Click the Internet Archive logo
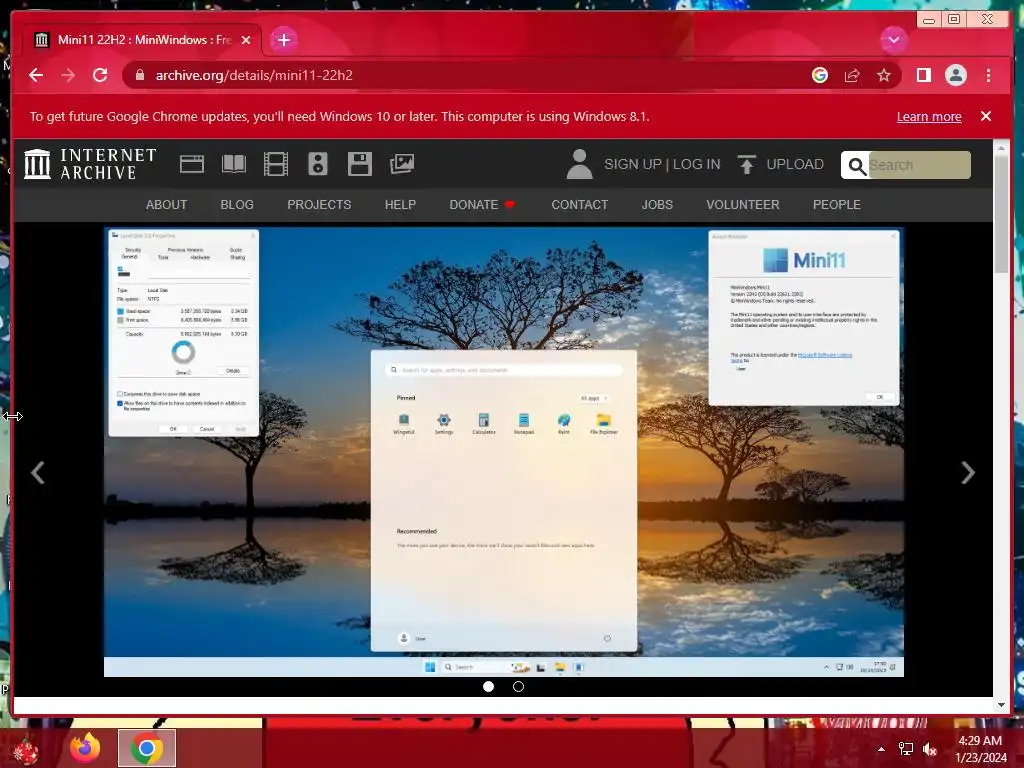The image size is (1024, 768). pos(90,164)
